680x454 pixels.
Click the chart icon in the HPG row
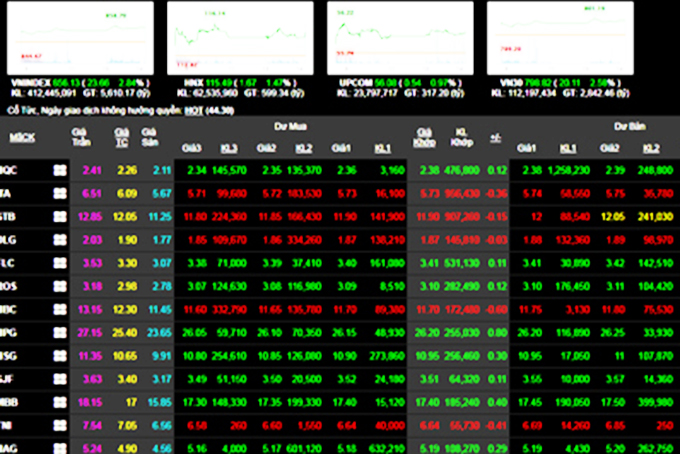[59, 332]
